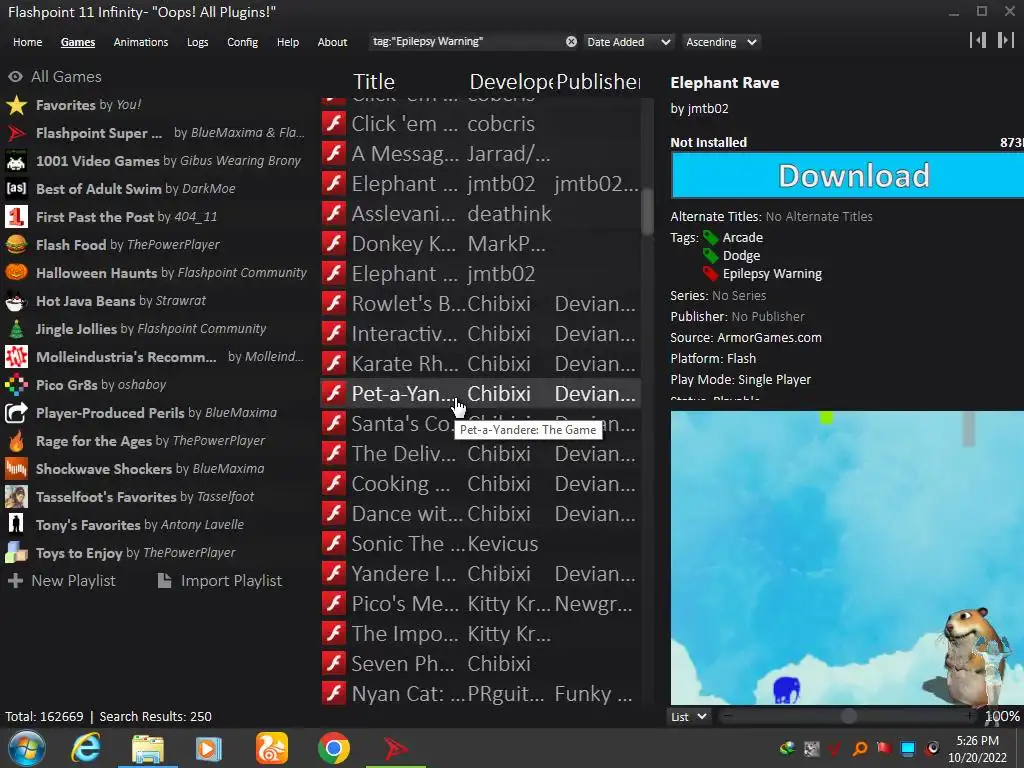Click the Flash icon beside Nyan Cat row
The width and height of the screenshot is (1024, 768).
point(334,694)
